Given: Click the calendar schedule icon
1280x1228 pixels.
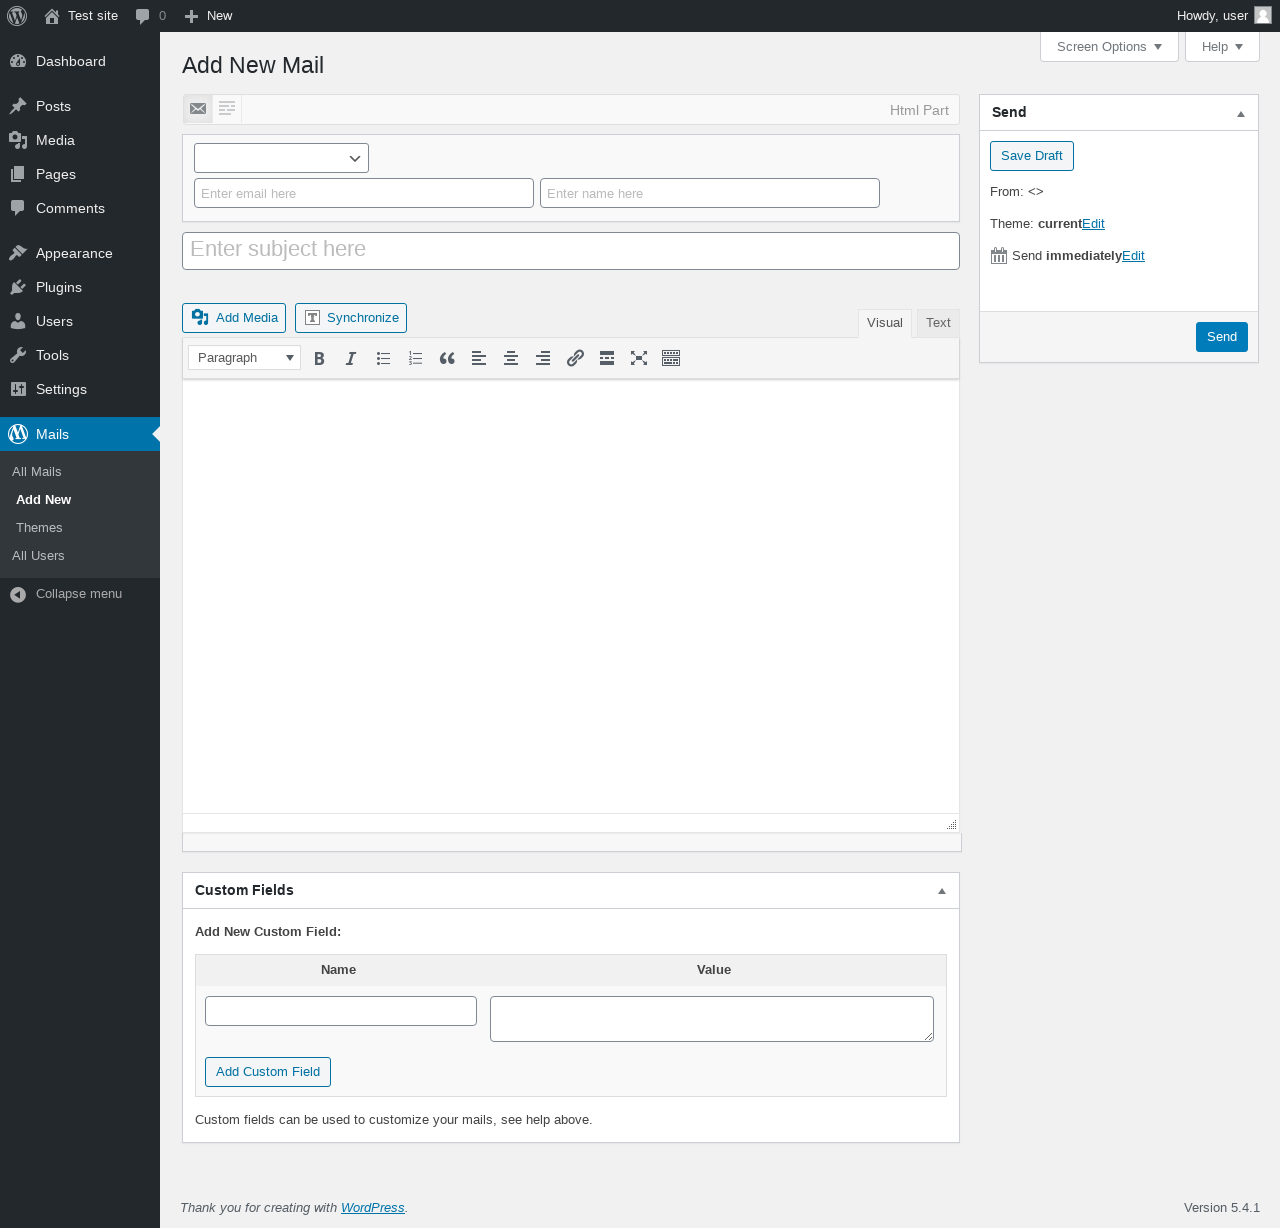Looking at the screenshot, I should pos(999,256).
